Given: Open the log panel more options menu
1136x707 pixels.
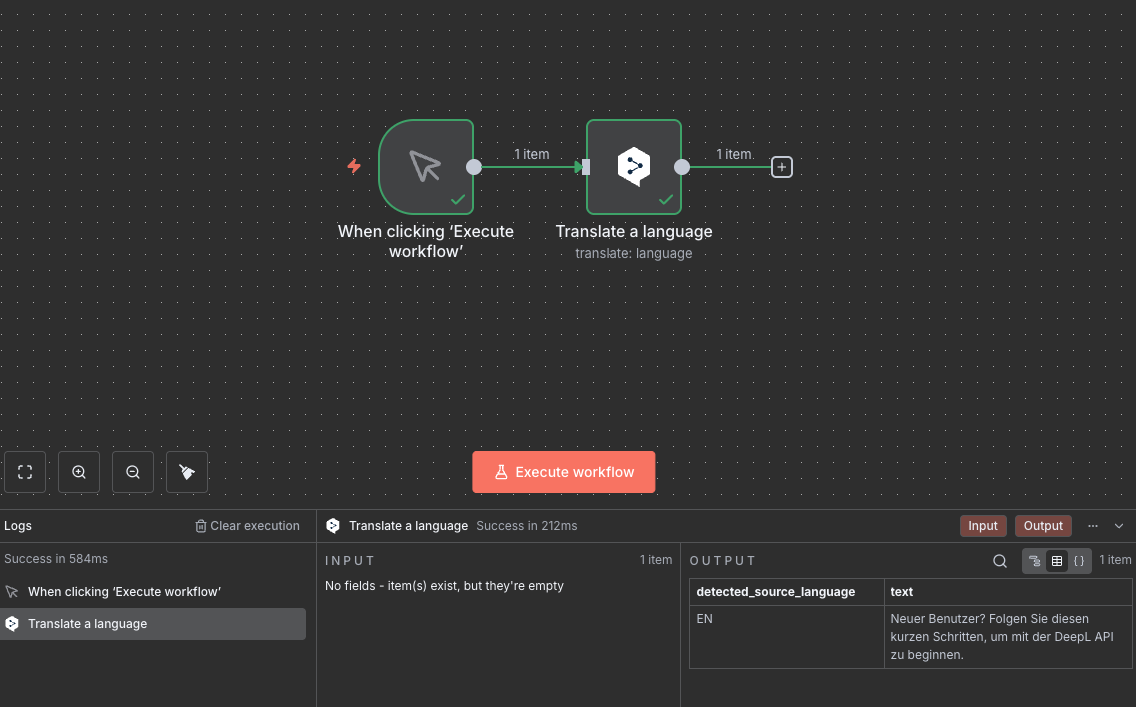Looking at the screenshot, I should [1093, 526].
